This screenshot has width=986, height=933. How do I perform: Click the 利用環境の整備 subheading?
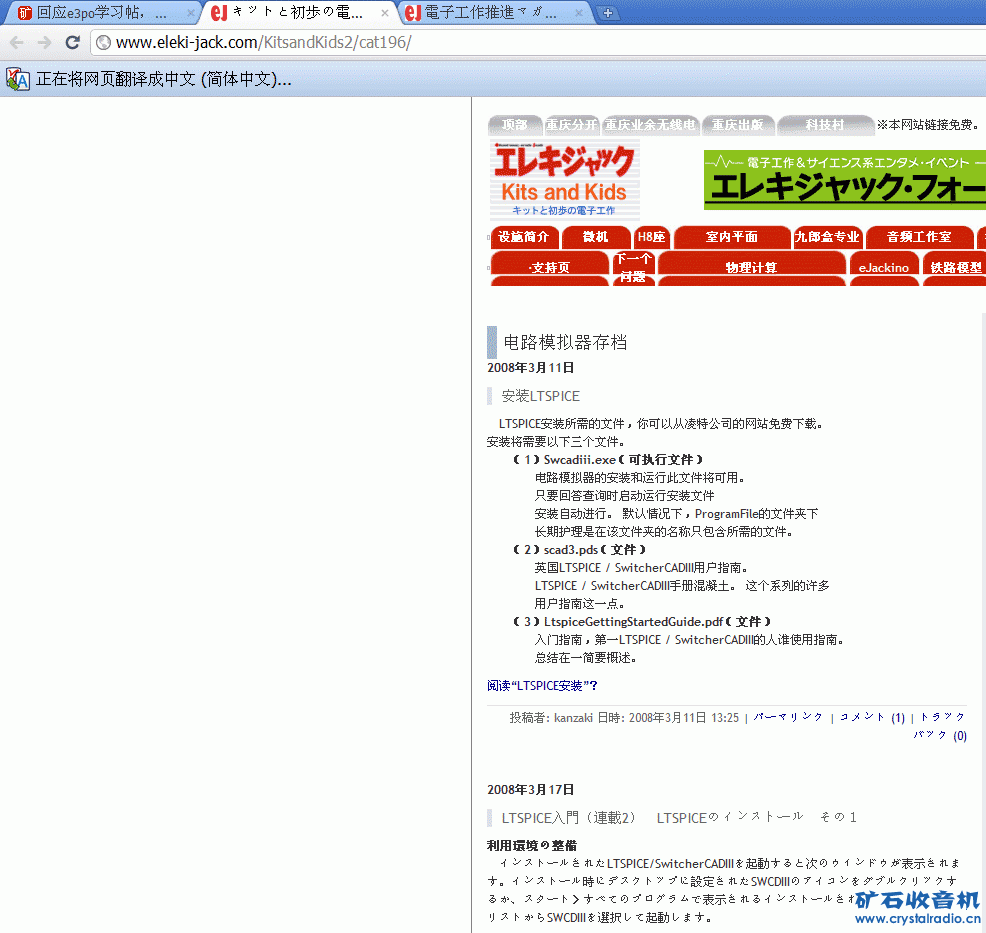click(532, 846)
